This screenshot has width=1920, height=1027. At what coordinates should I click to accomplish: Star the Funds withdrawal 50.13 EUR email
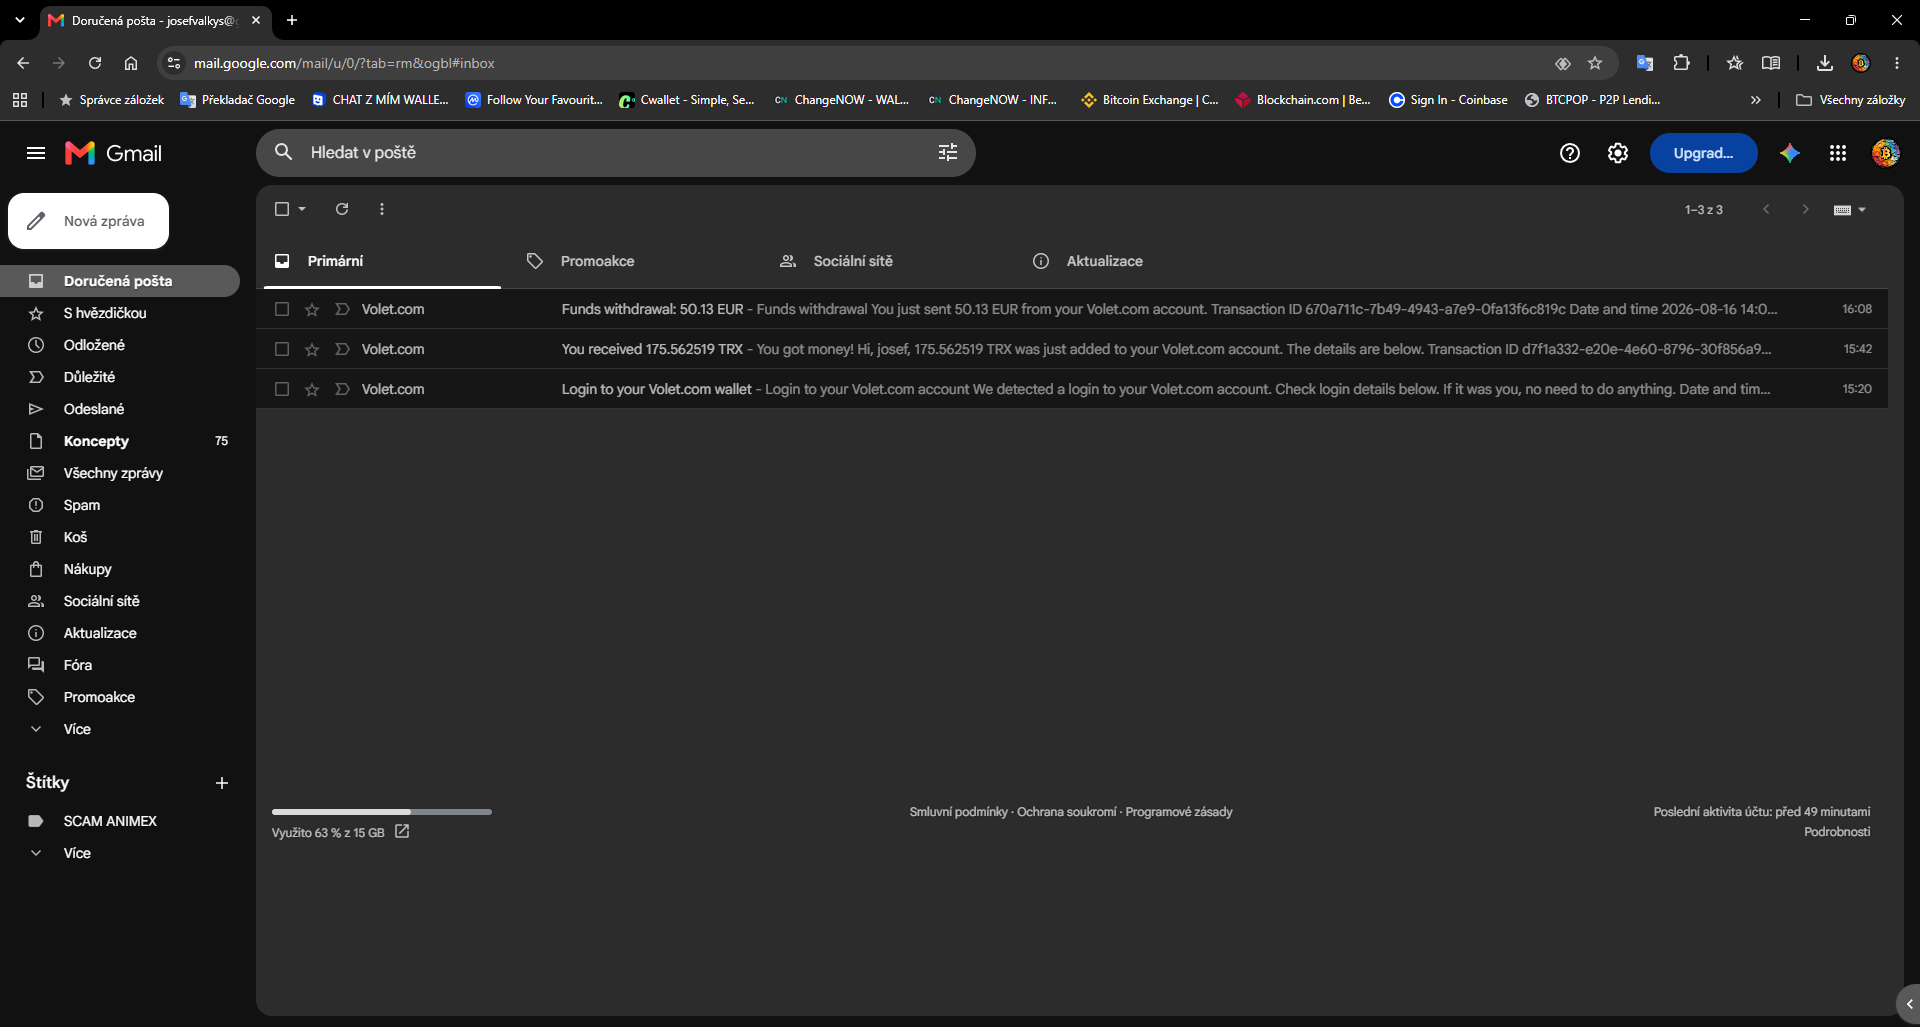point(312,309)
